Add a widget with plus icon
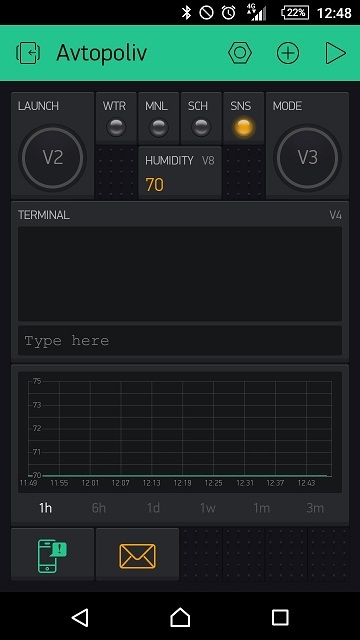360x640 pixels. click(x=288, y=53)
